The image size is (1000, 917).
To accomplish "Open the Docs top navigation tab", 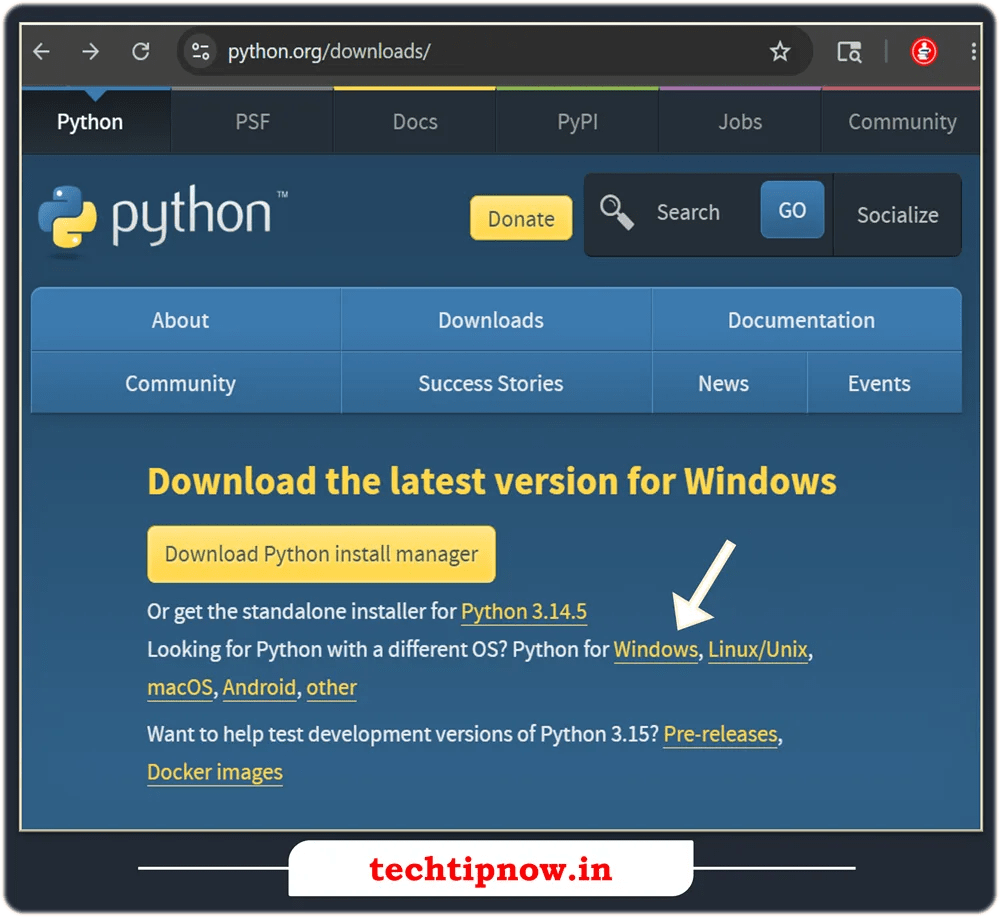I will pyautogui.click(x=415, y=122).
